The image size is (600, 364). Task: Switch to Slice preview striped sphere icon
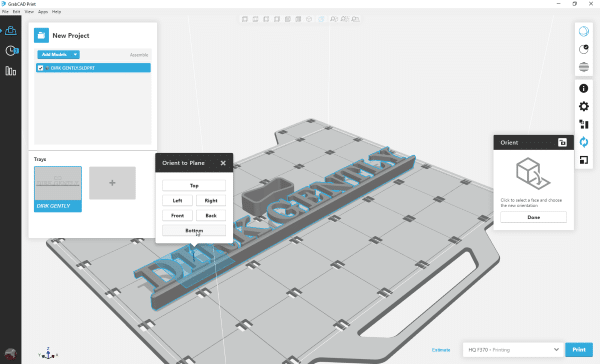(584, 67)
